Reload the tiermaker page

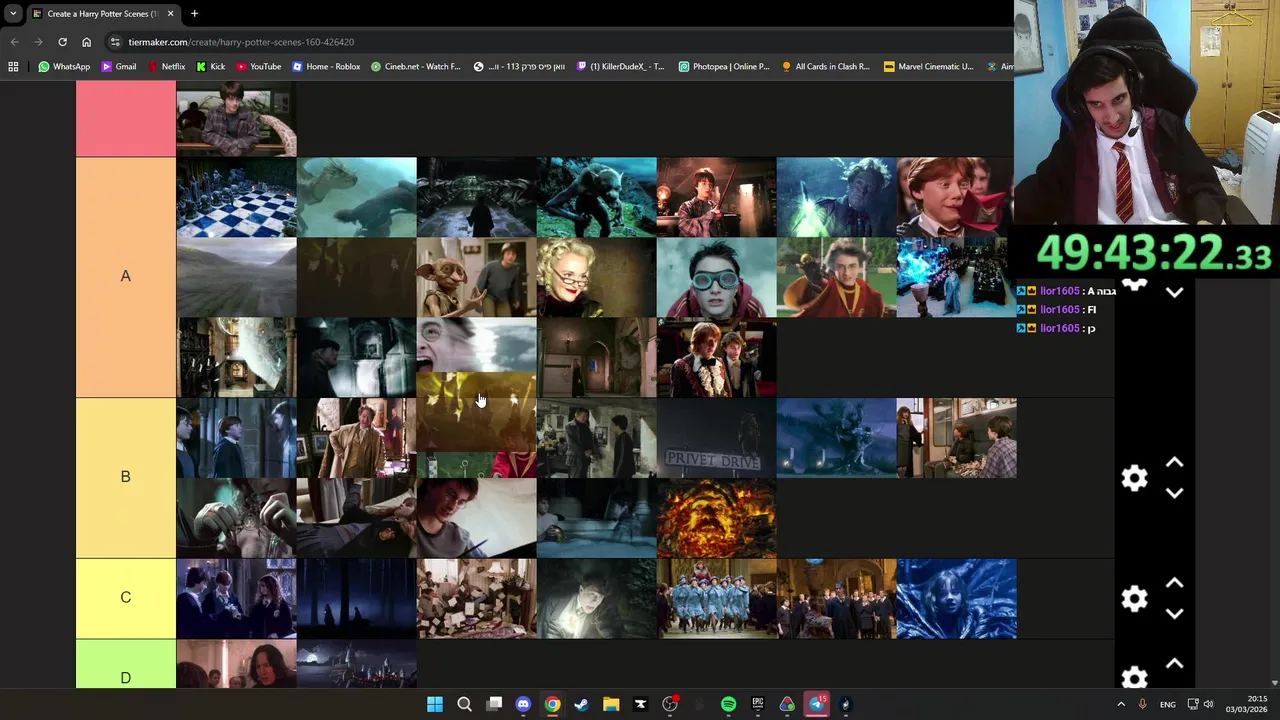[62, 42]
